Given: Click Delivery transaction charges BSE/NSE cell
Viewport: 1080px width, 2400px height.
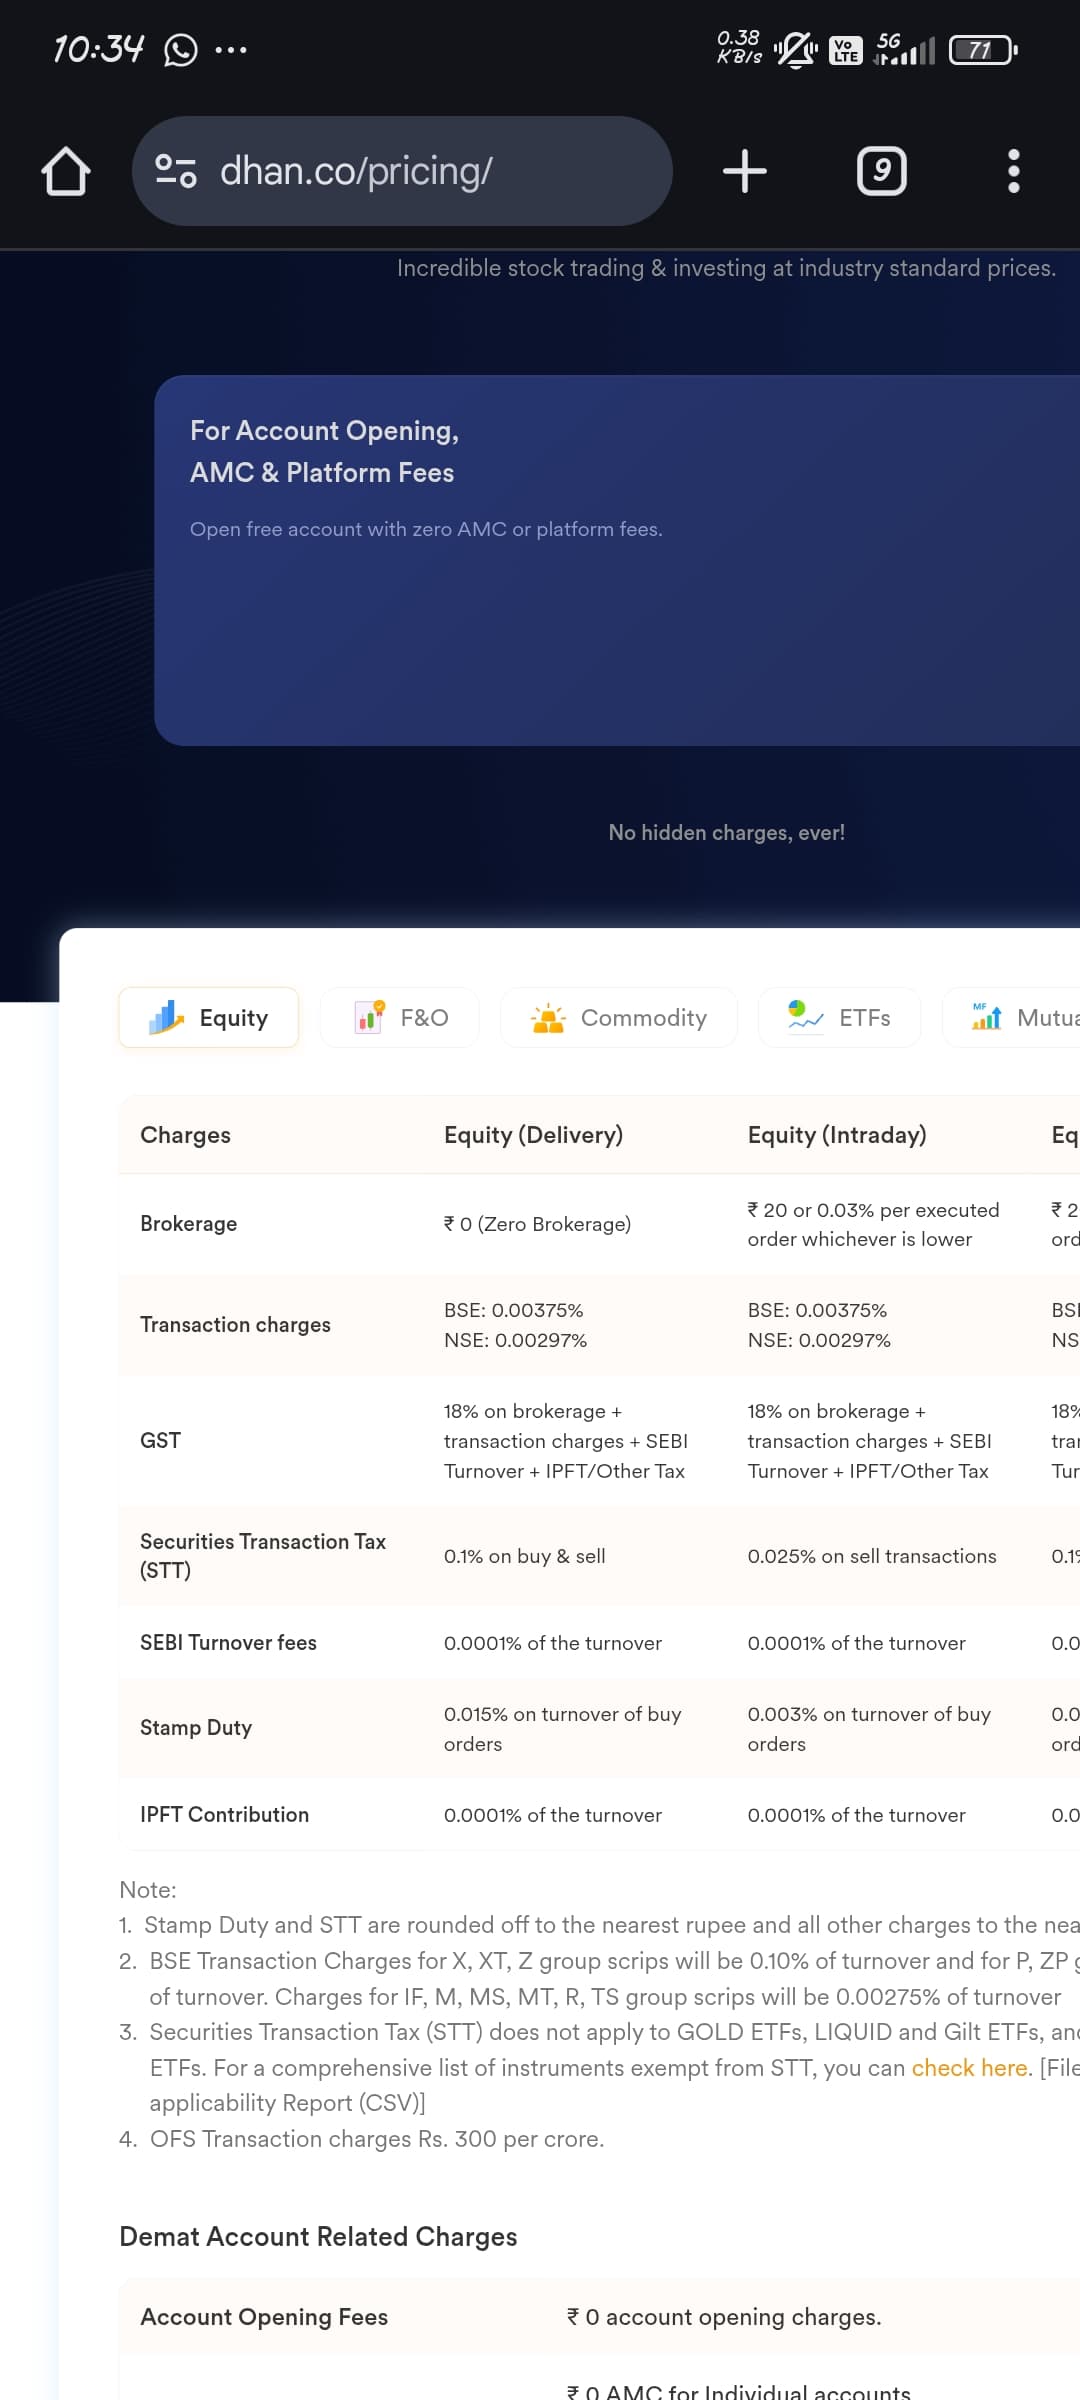Looking at the screenshot, I should (515, 1325).
